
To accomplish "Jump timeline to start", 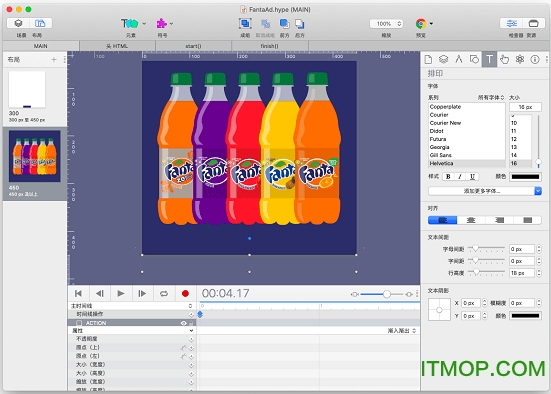I will tap(78, 293).
